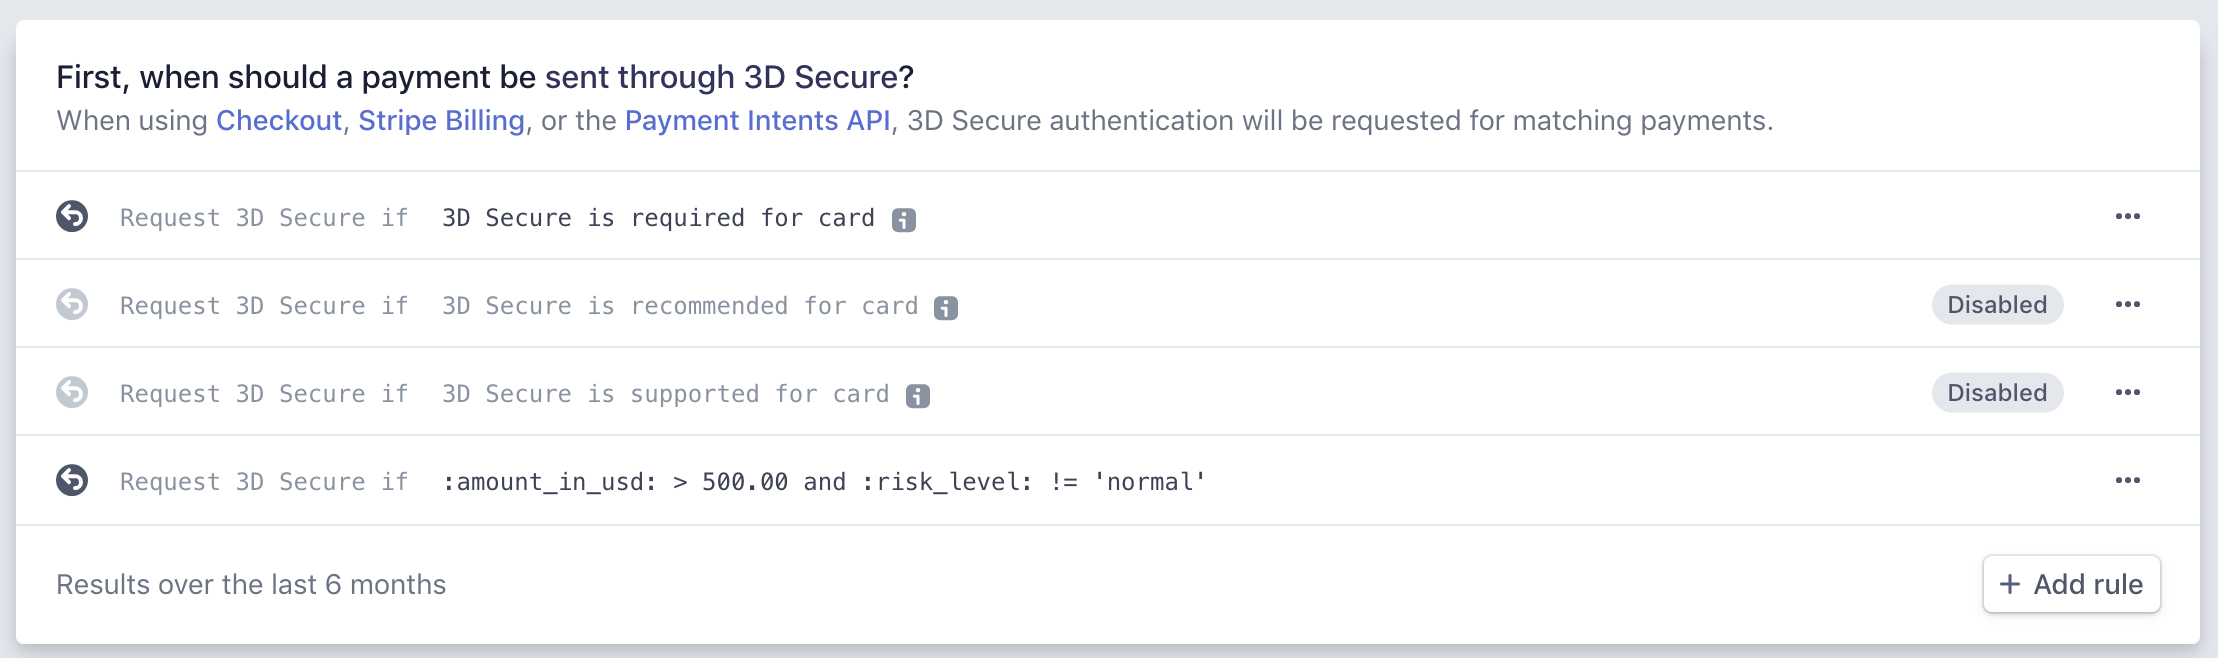The image size is (2218, 658).
Task: Click the 3D Secure icon on amount_in_usd rule
Action: click(72, 480)
